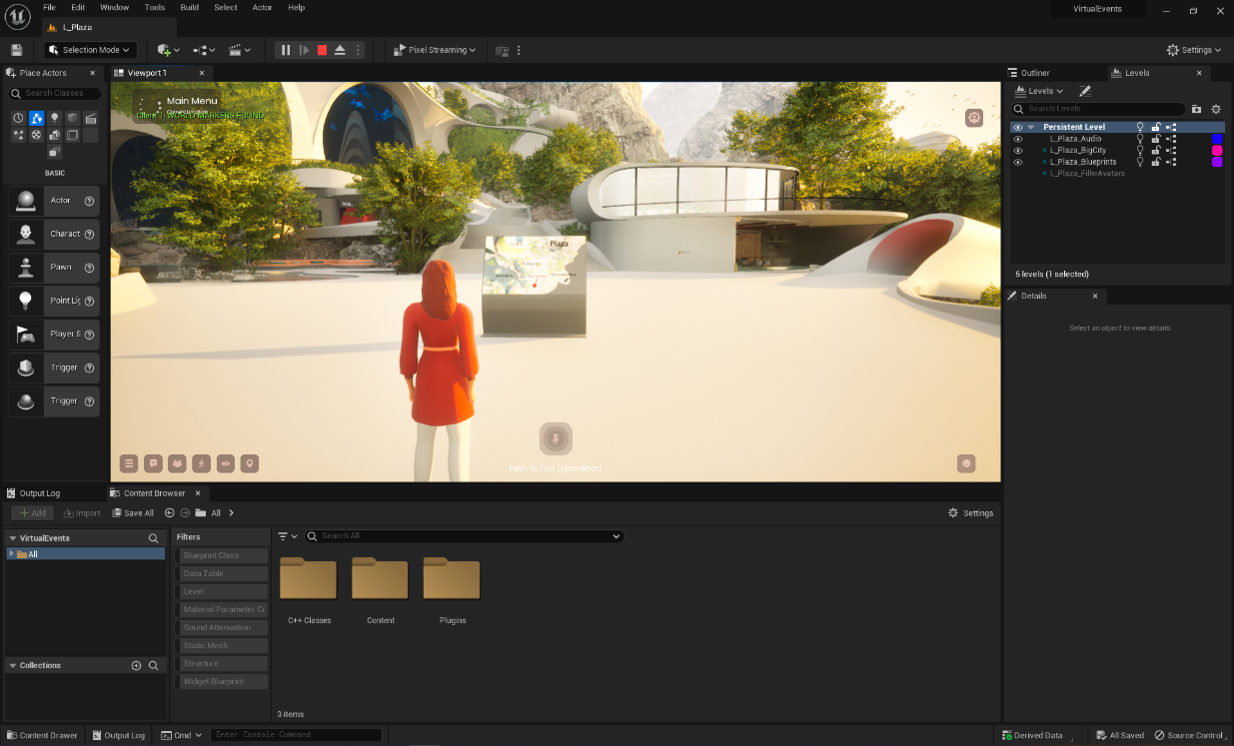Save the current level with floppy icon
1234x746 pixels.
click(16, 50)
